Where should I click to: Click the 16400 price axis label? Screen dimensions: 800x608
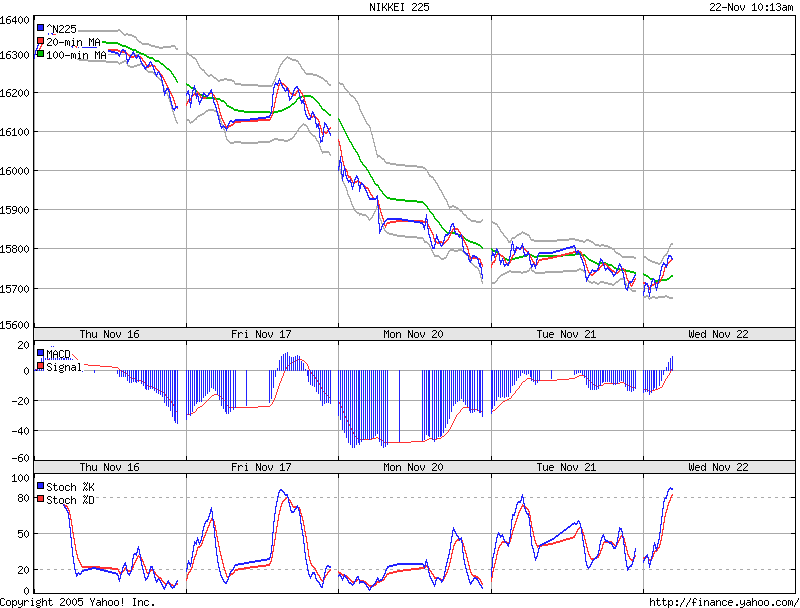14,20
